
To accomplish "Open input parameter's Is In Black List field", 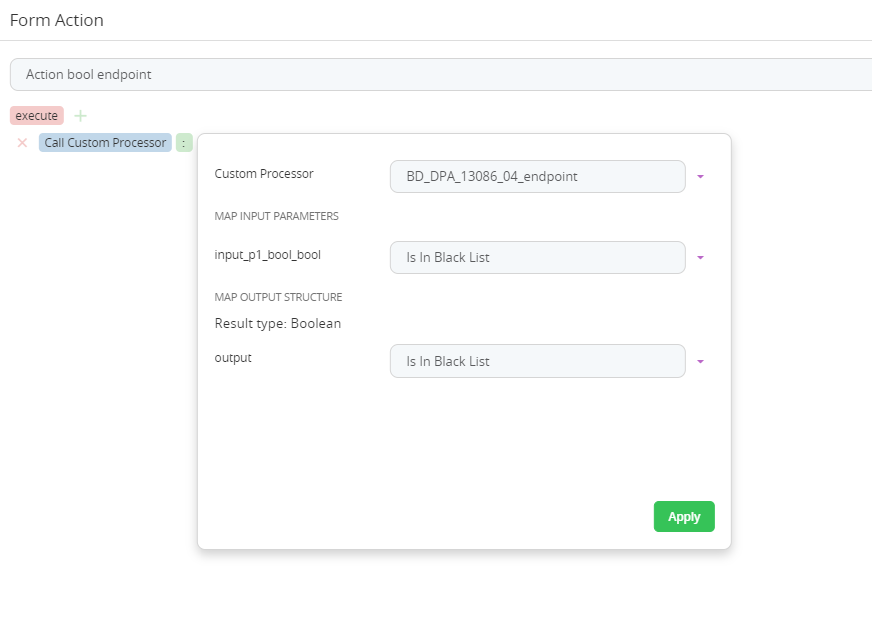I will coord(537,258).
